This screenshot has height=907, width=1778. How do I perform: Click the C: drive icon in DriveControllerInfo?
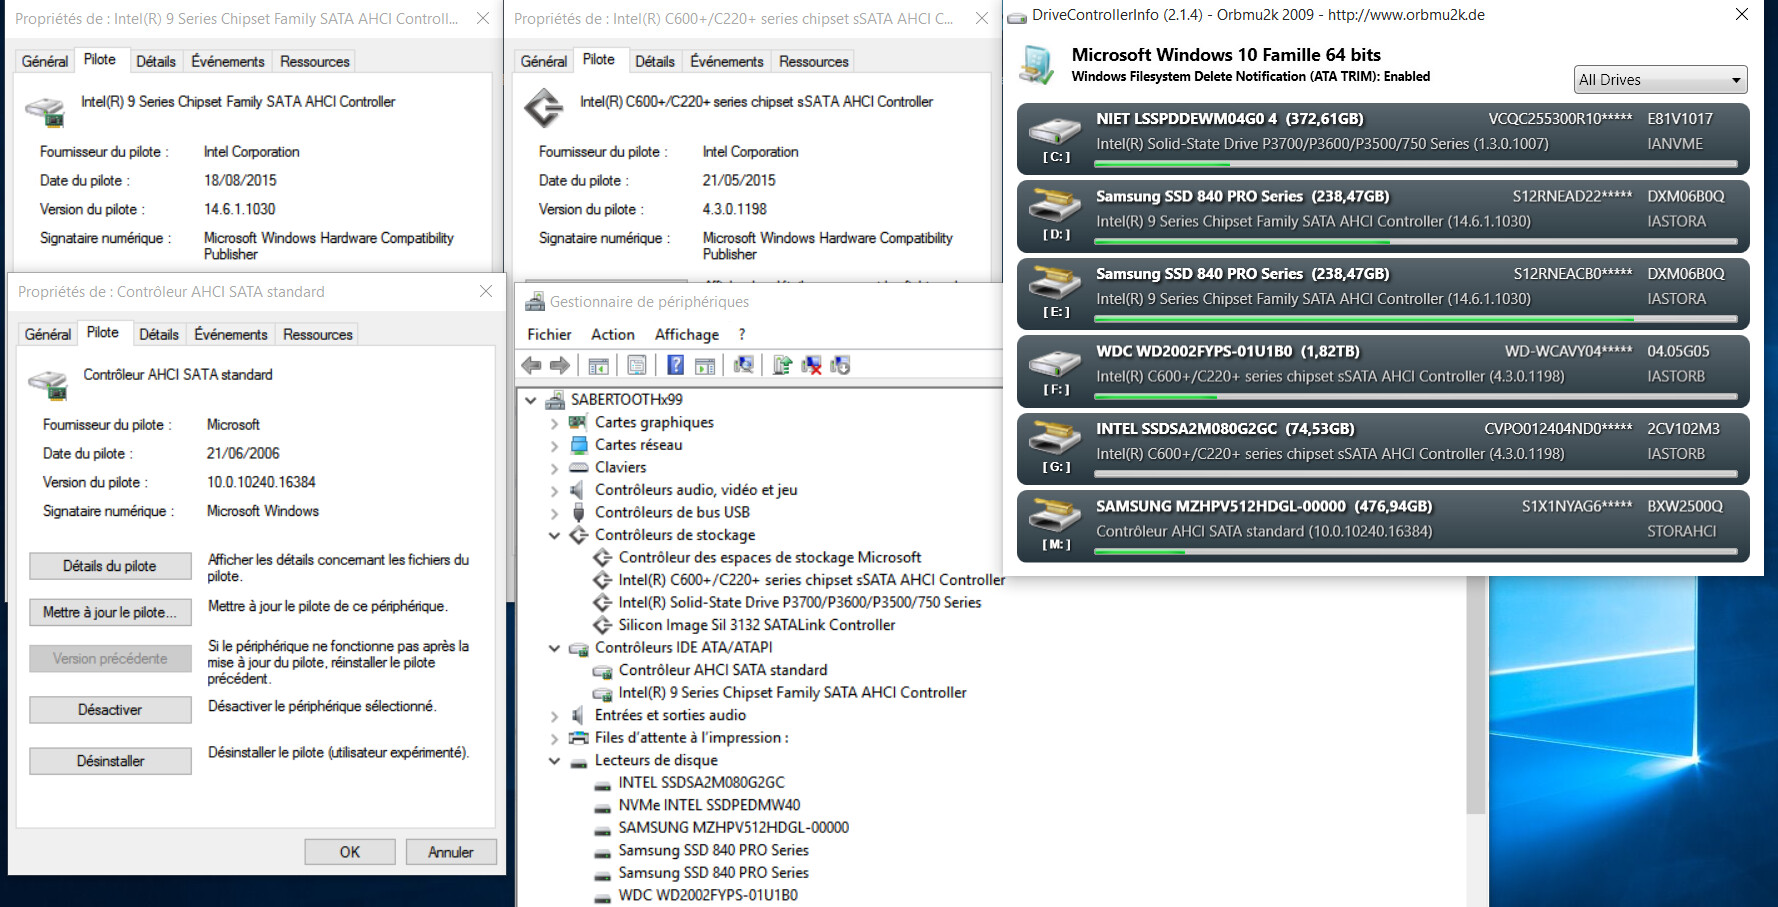click(1056, 130)
